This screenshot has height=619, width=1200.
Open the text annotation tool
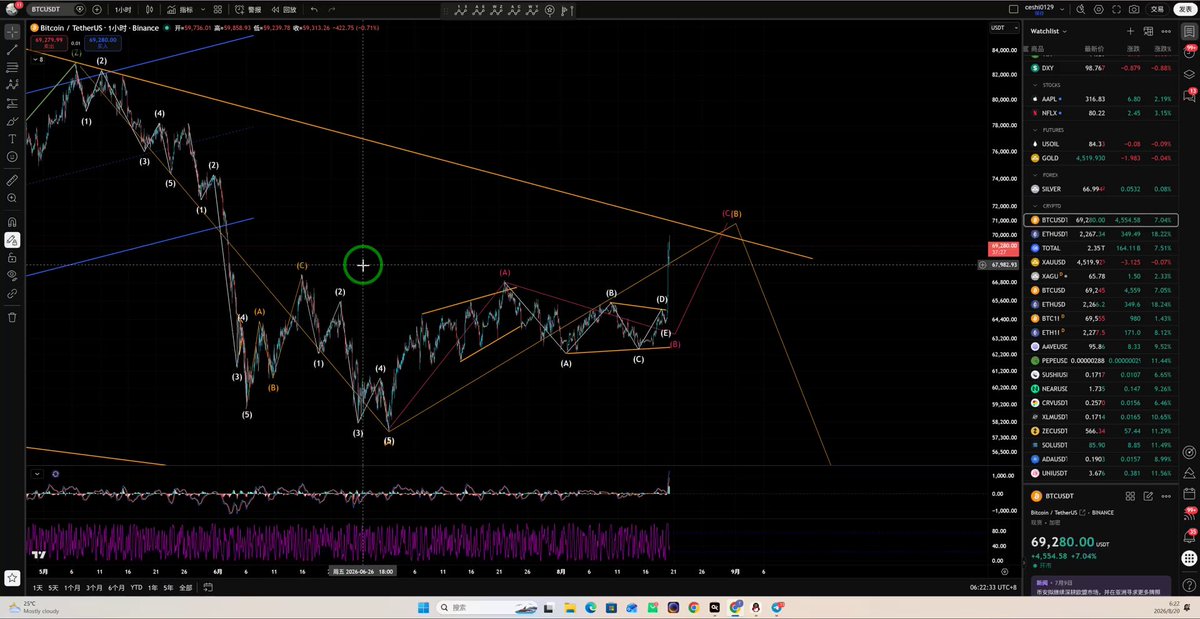point(12,139)
